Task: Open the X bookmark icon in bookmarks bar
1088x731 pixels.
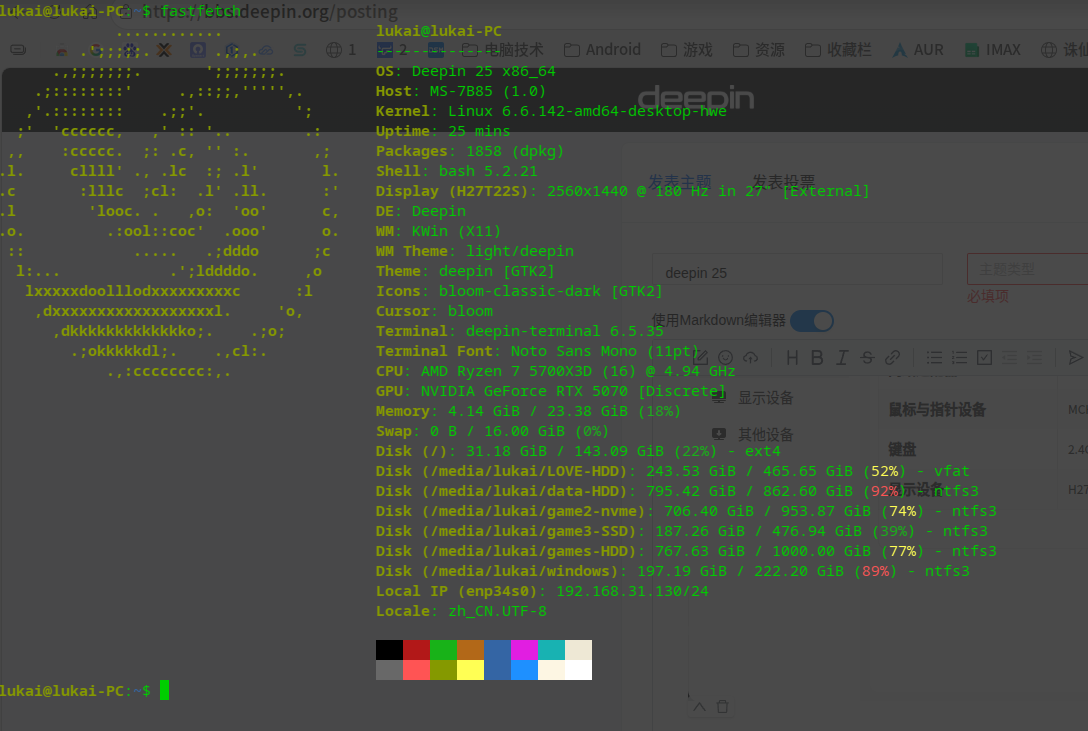Action: [164, 50]
